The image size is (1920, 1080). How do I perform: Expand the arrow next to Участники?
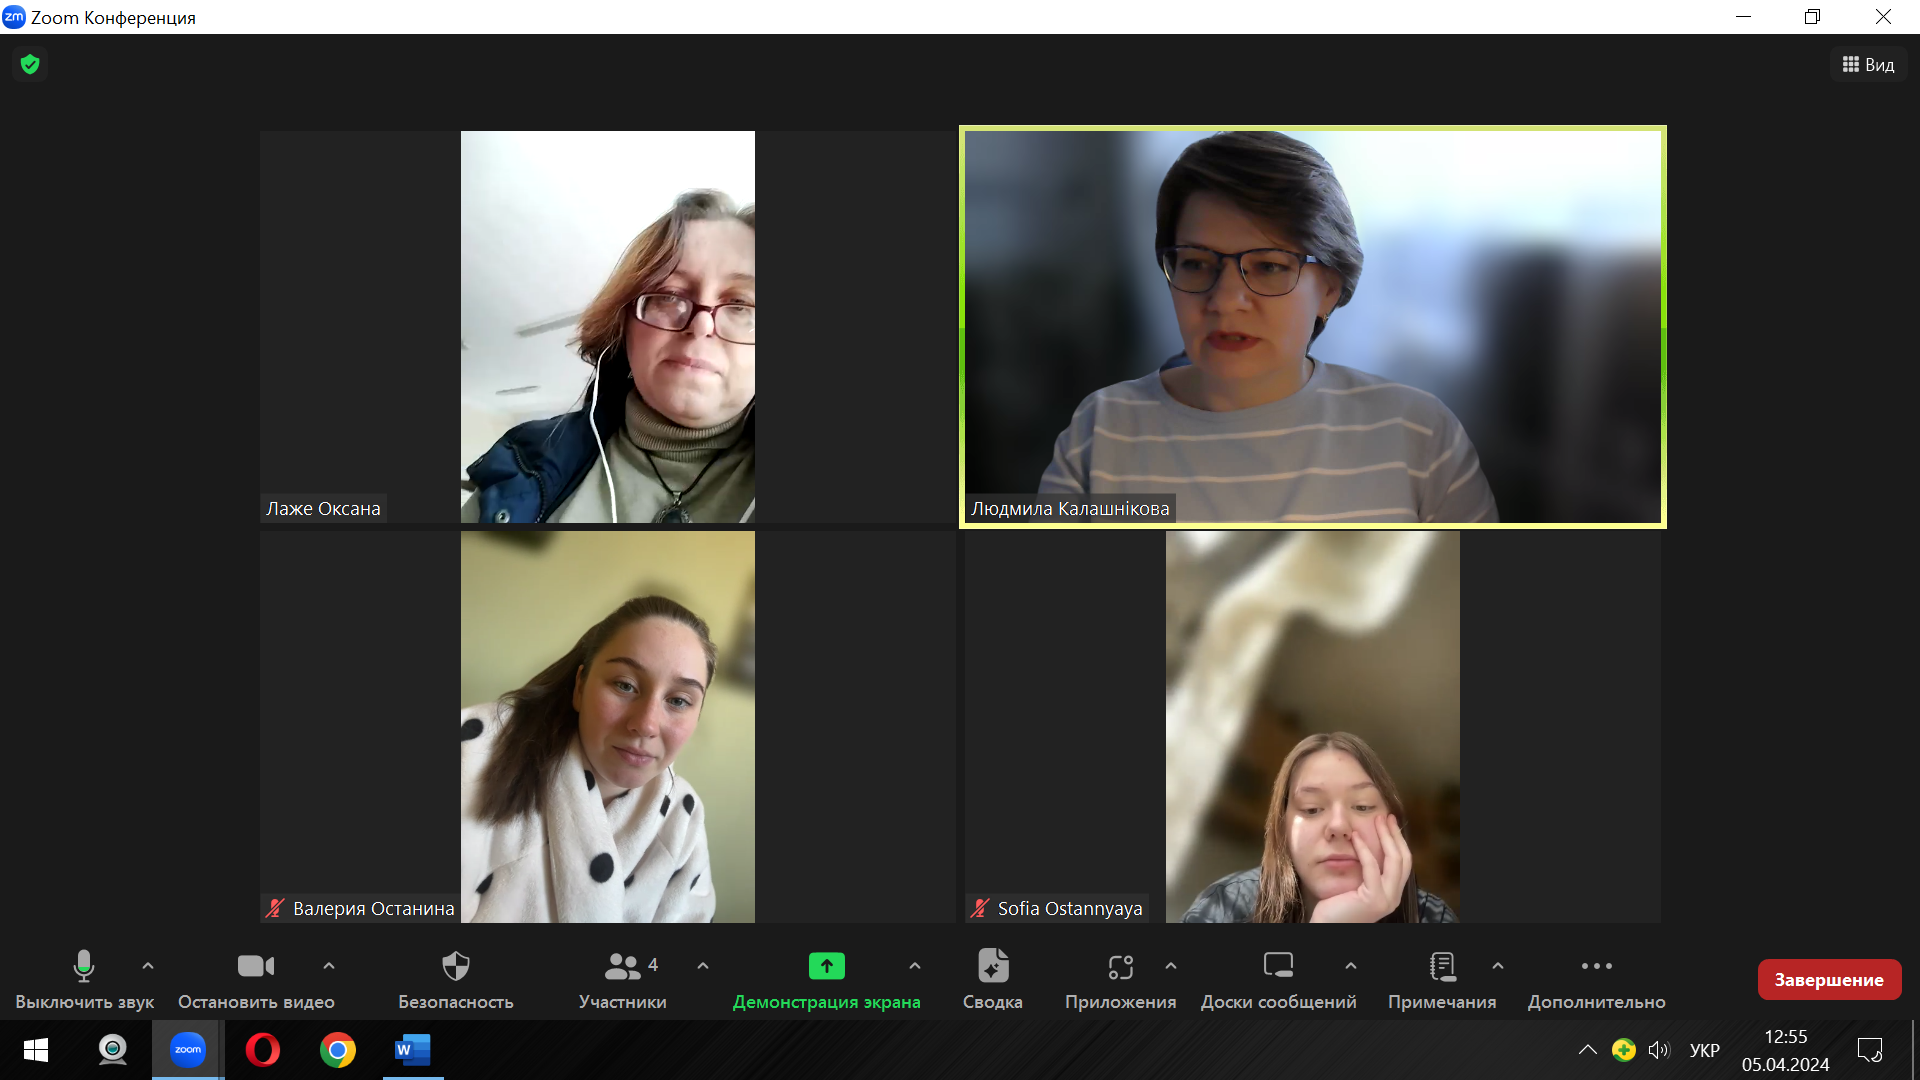(703, 966)
